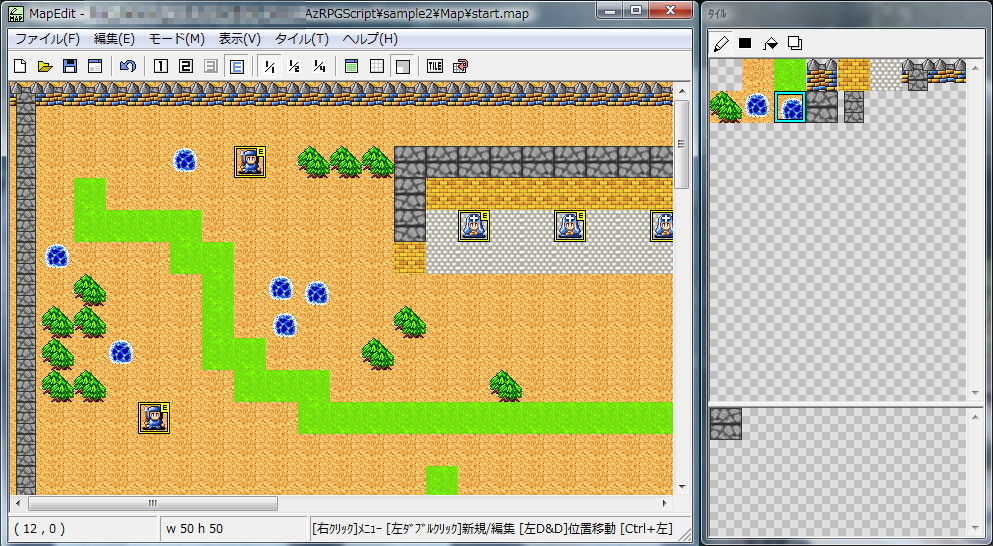Create a new map file

(20, 66)
